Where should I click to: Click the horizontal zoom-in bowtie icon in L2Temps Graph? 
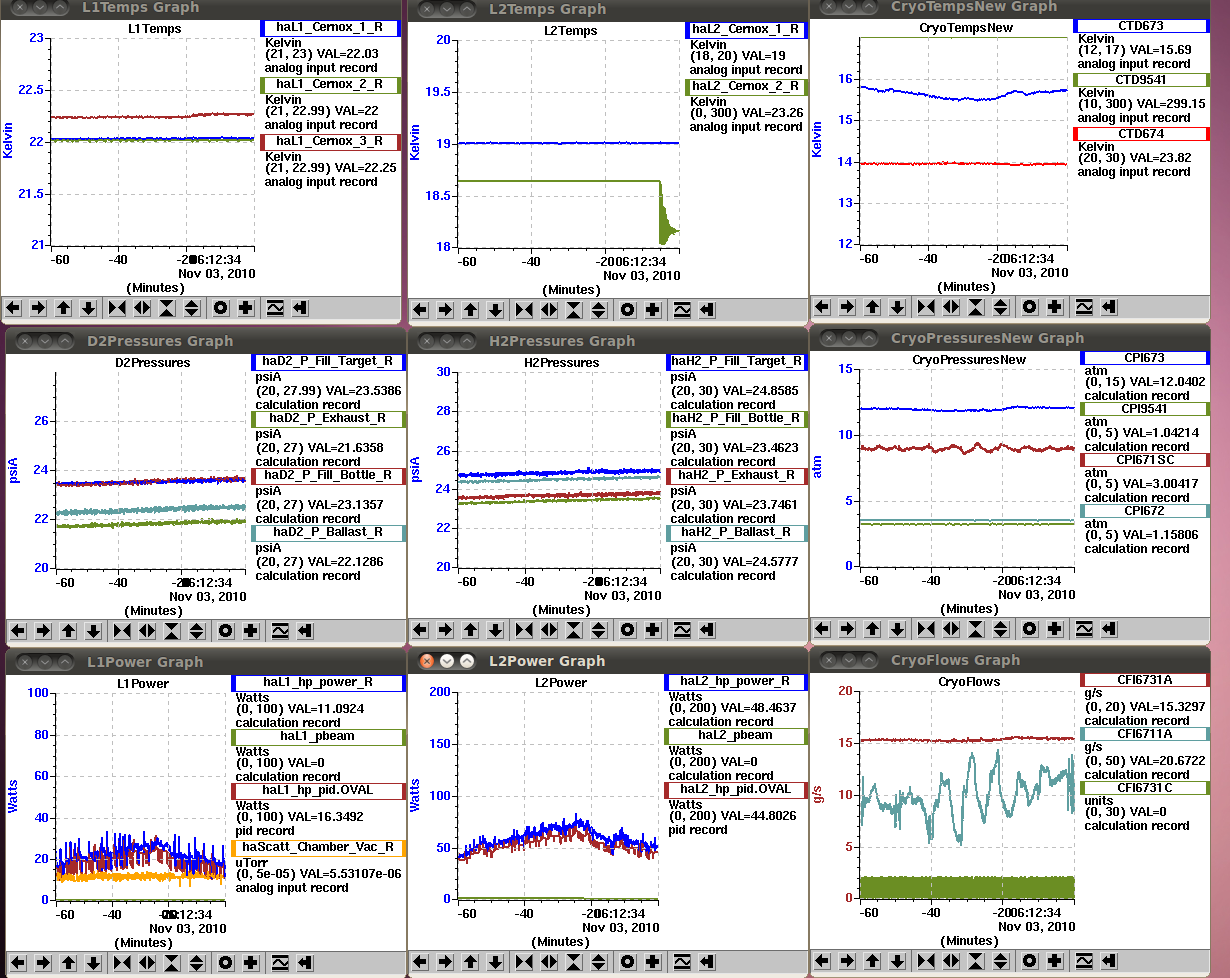(x=525, y=310)
